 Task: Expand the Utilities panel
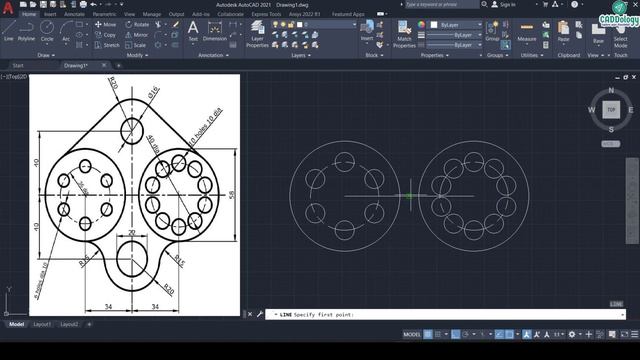click(532, 55)
